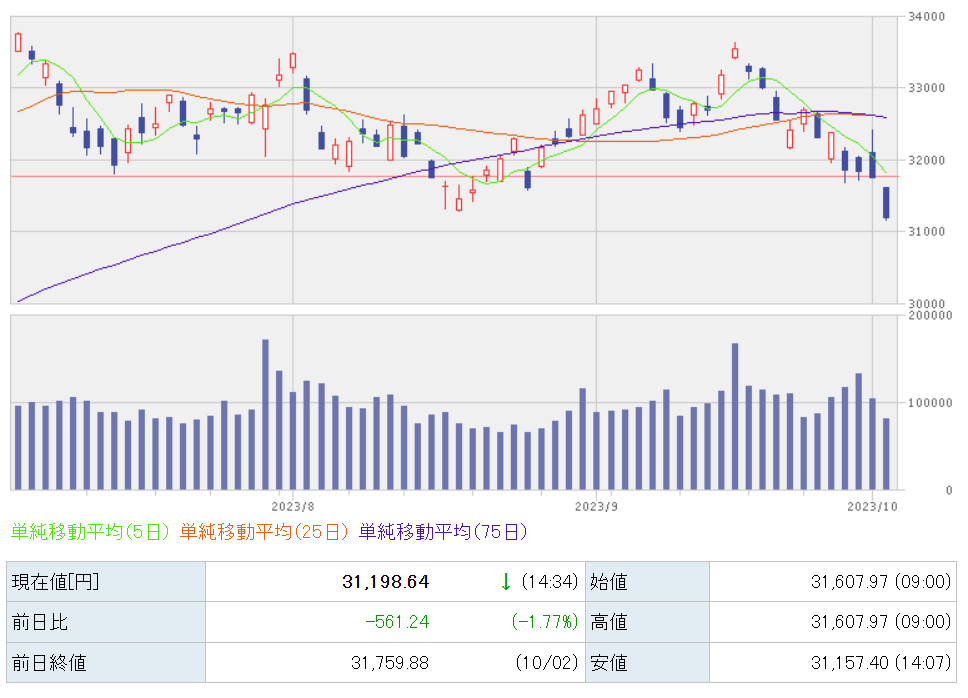The width and height of the screenshot is (968, 698).
Task: Select the 単純移動平均(5日) legend label
Action: click(x=91, y=532)
